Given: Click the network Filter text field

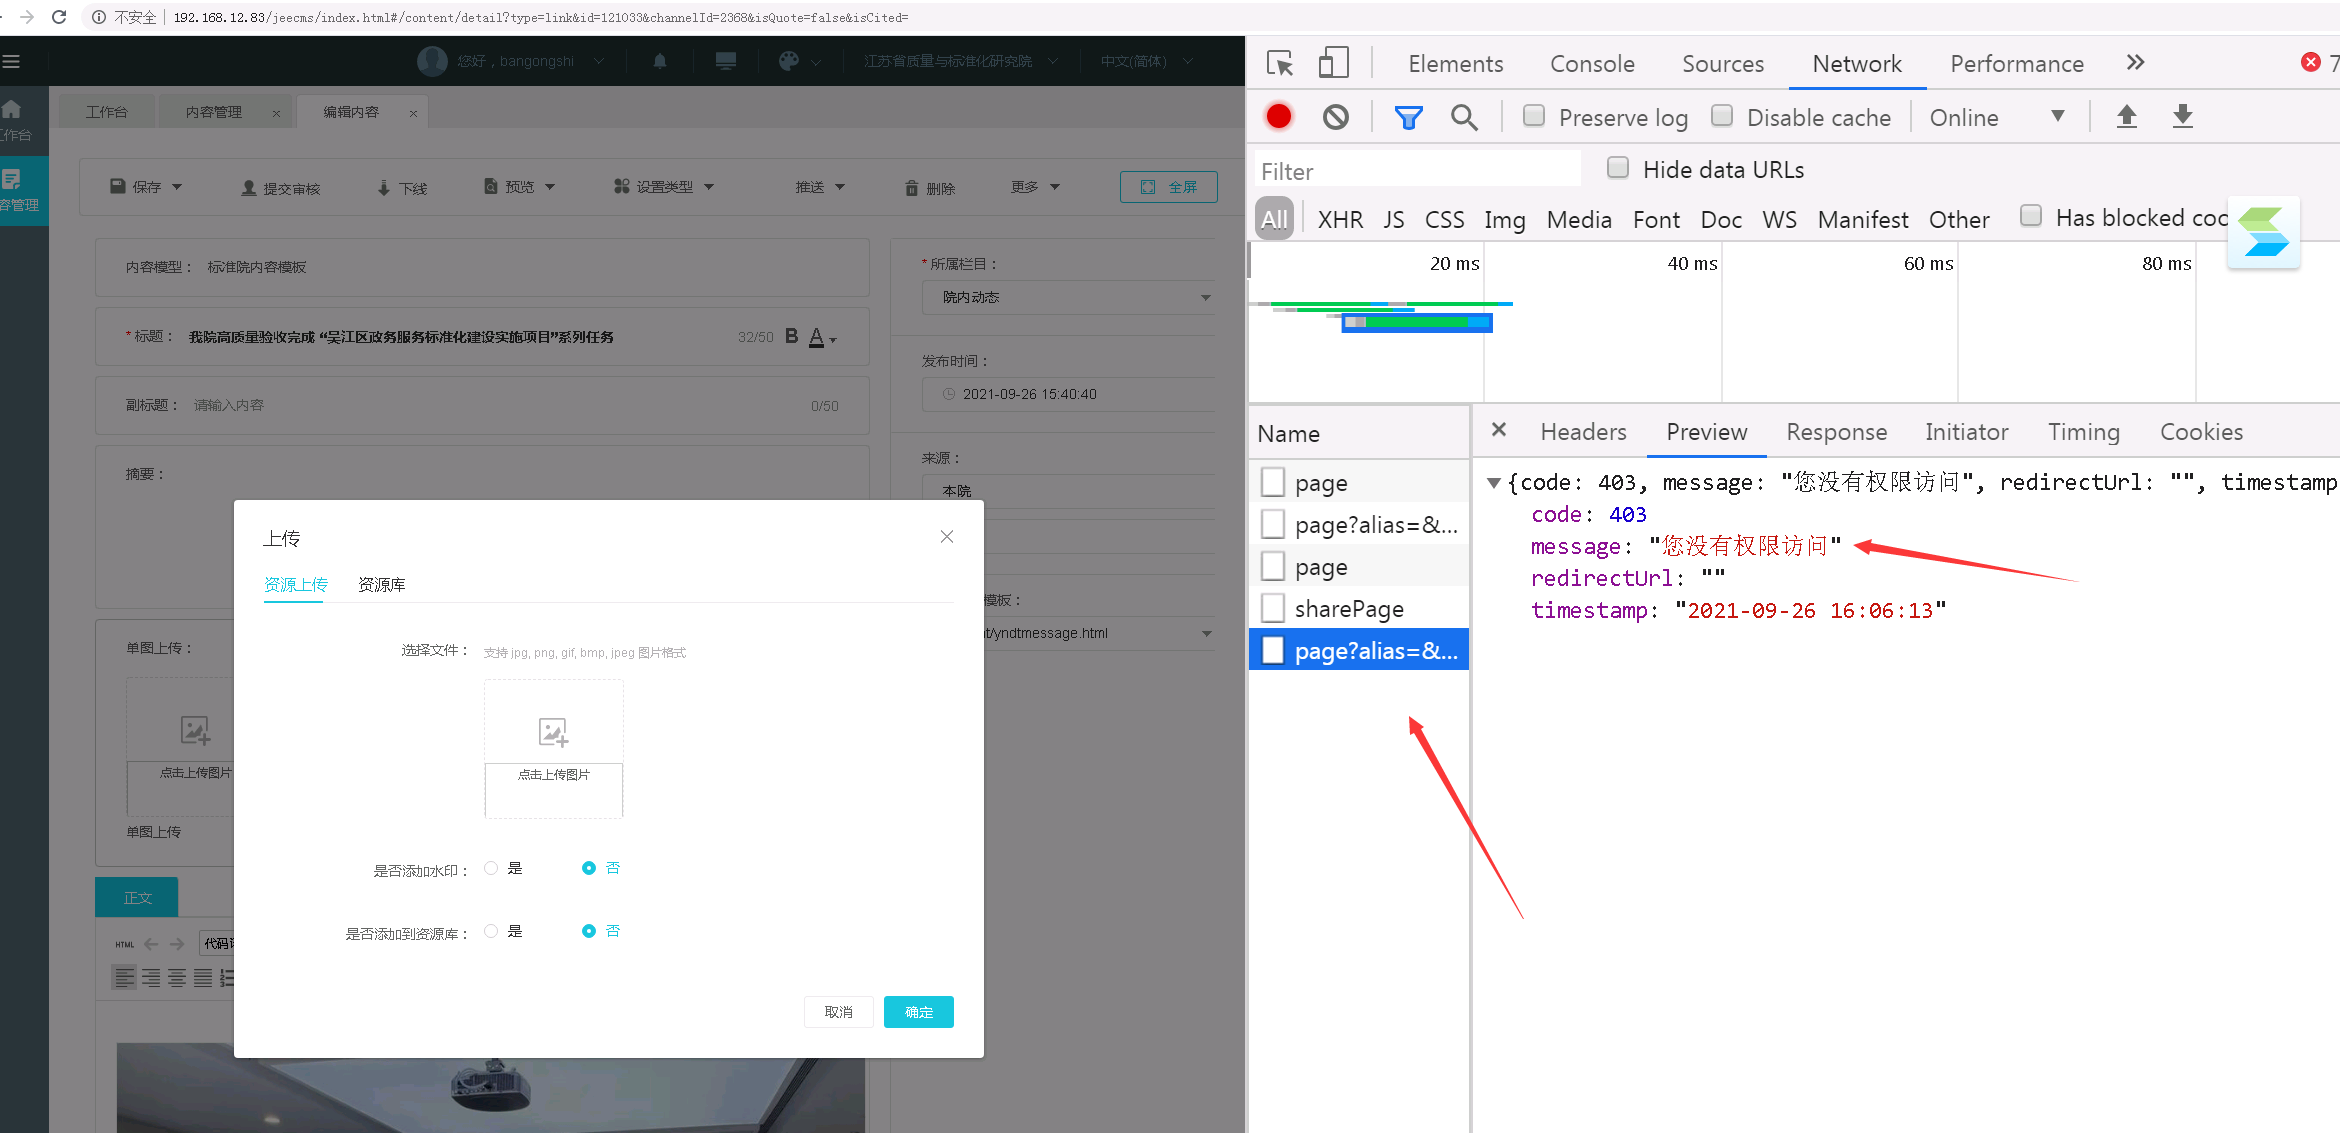Looking at the screenshot, I should [x=1416, y=171].
